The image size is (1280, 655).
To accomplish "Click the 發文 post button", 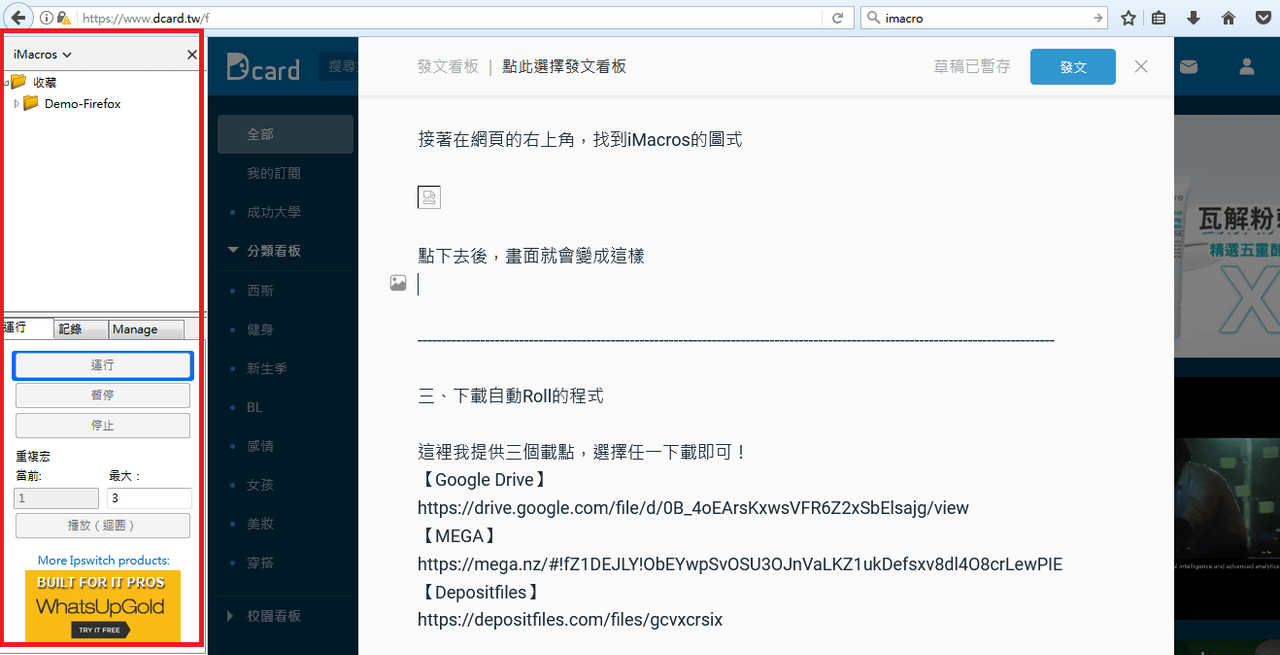I will tap(1073, 67).
